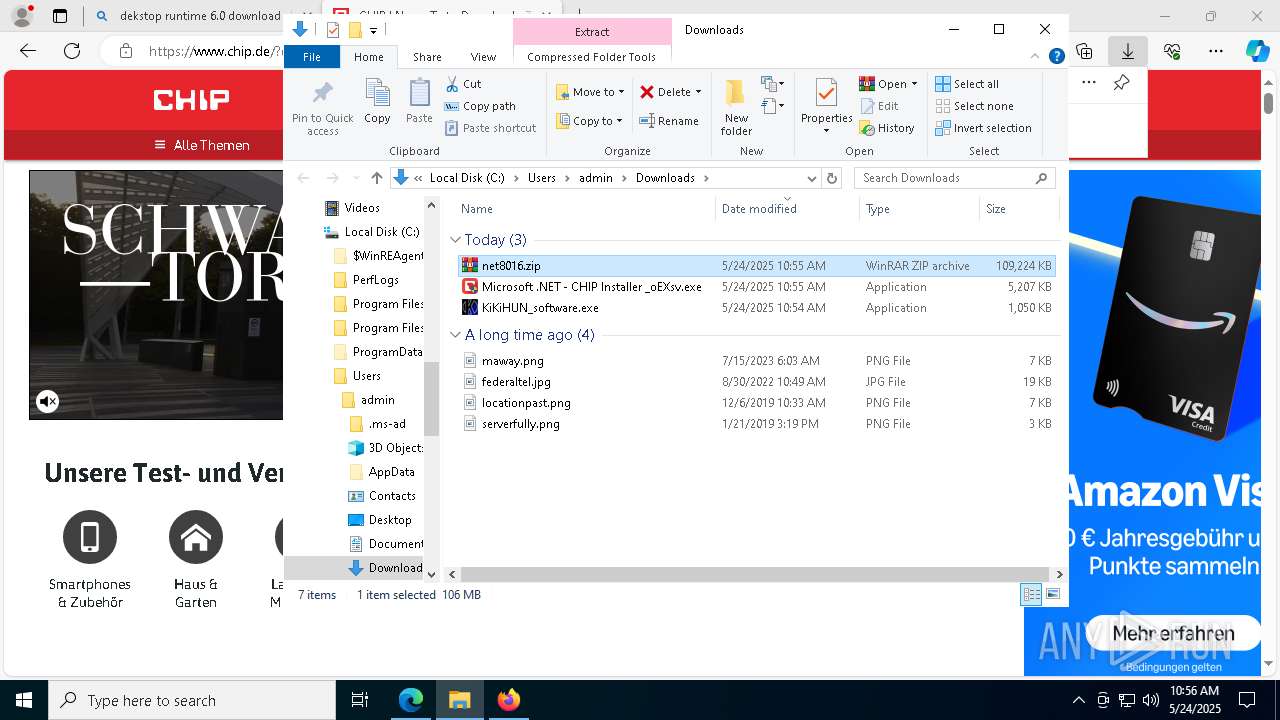
Task: Open the Copy to dropdown
Action: 589,121
